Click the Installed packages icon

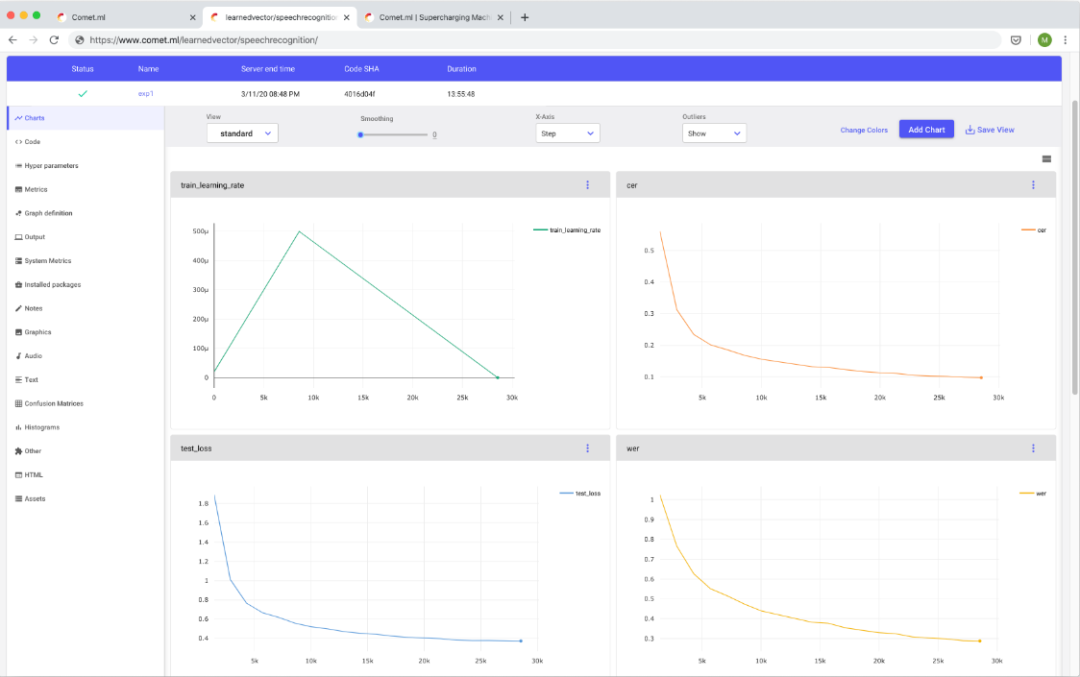[x=19, y=284]
